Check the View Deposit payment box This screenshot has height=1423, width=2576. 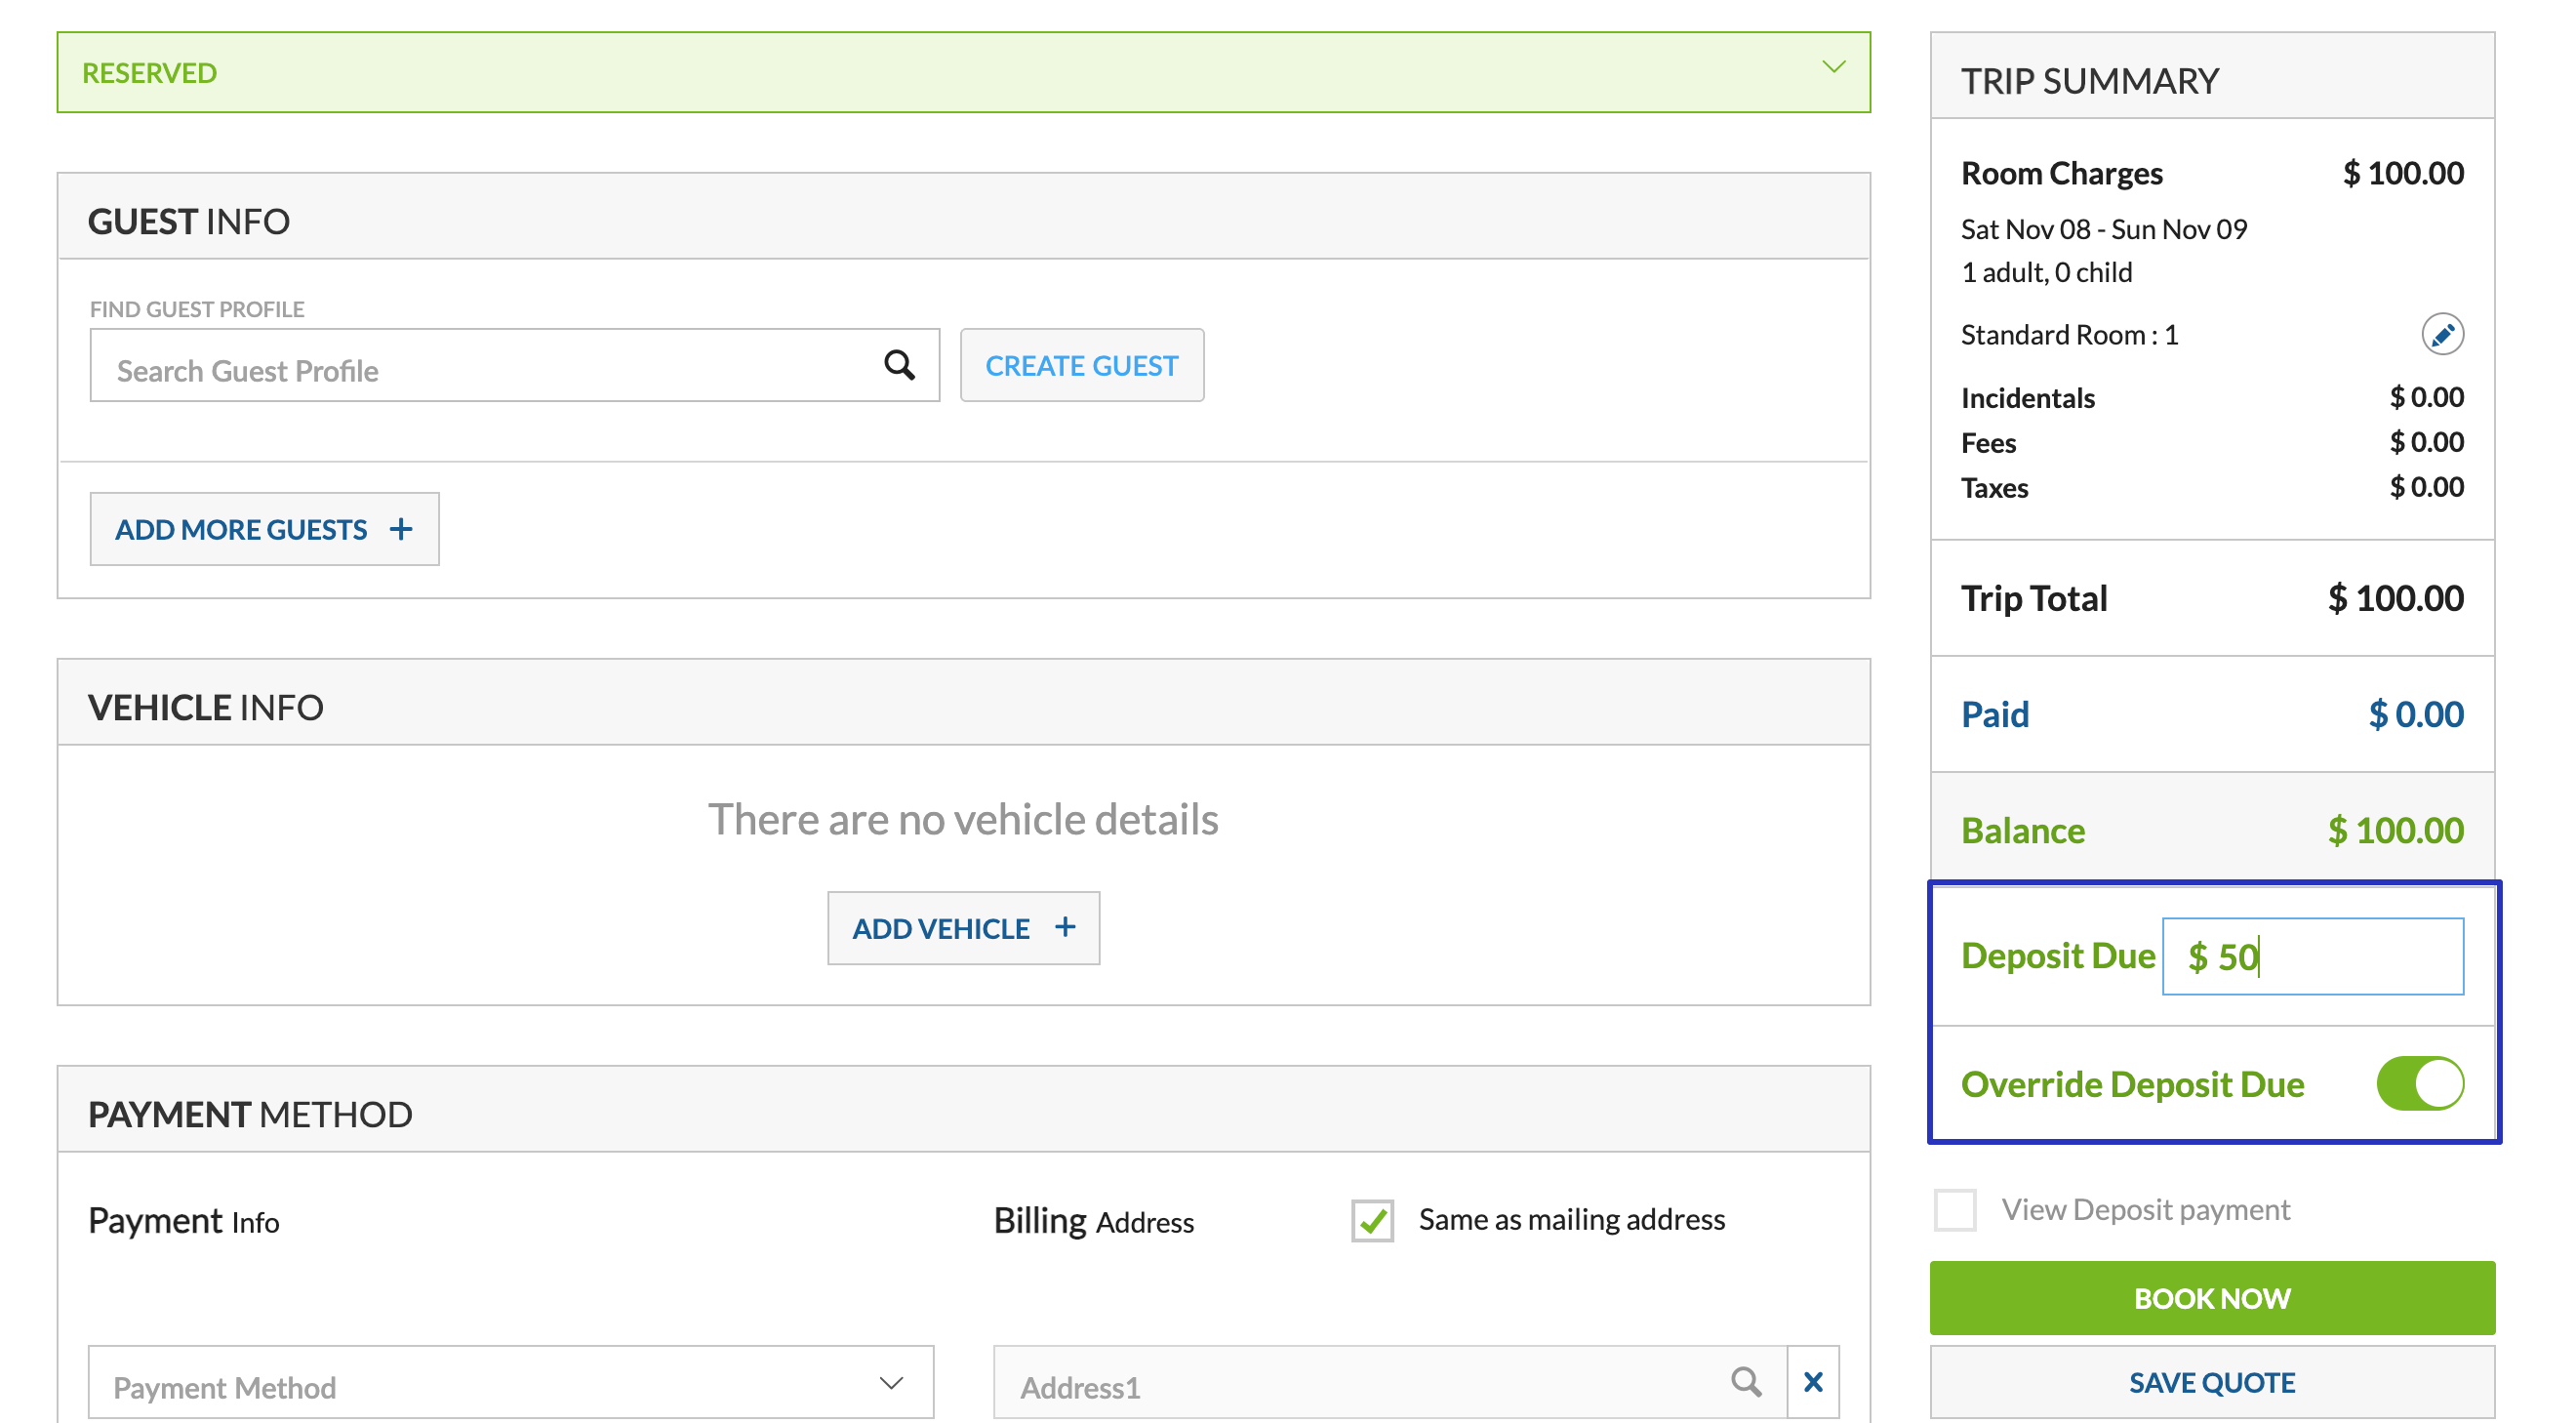tap(1954, 1209)
